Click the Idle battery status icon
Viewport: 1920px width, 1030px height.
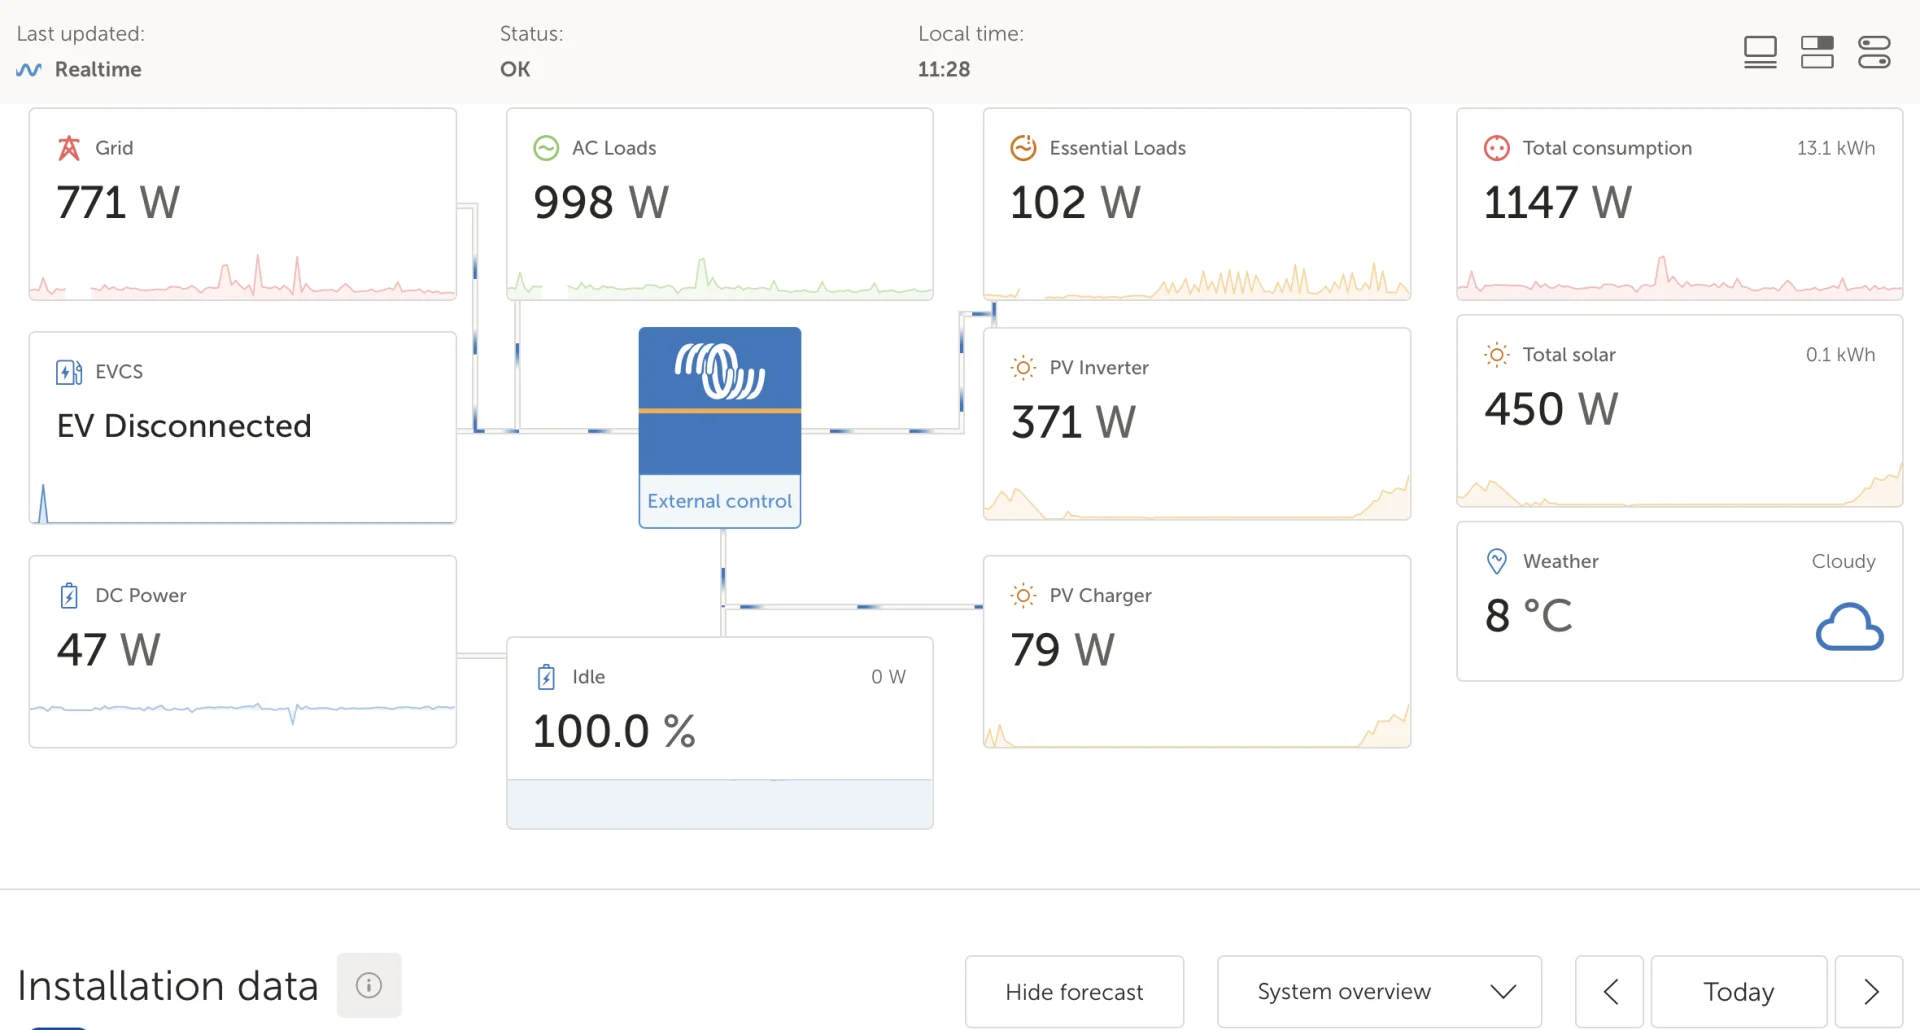click(x=546, y=677)
